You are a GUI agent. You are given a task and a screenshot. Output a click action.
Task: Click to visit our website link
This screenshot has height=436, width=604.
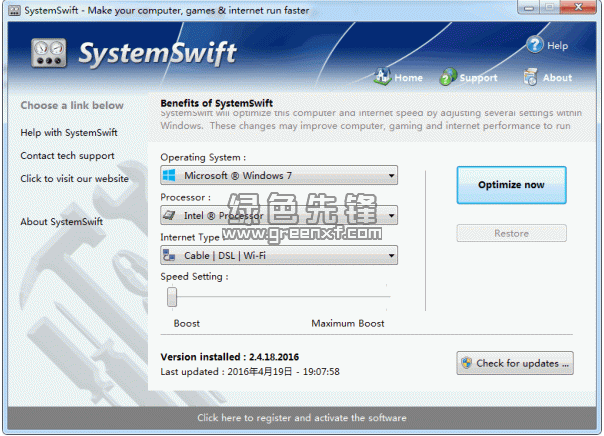coord(74,179)
